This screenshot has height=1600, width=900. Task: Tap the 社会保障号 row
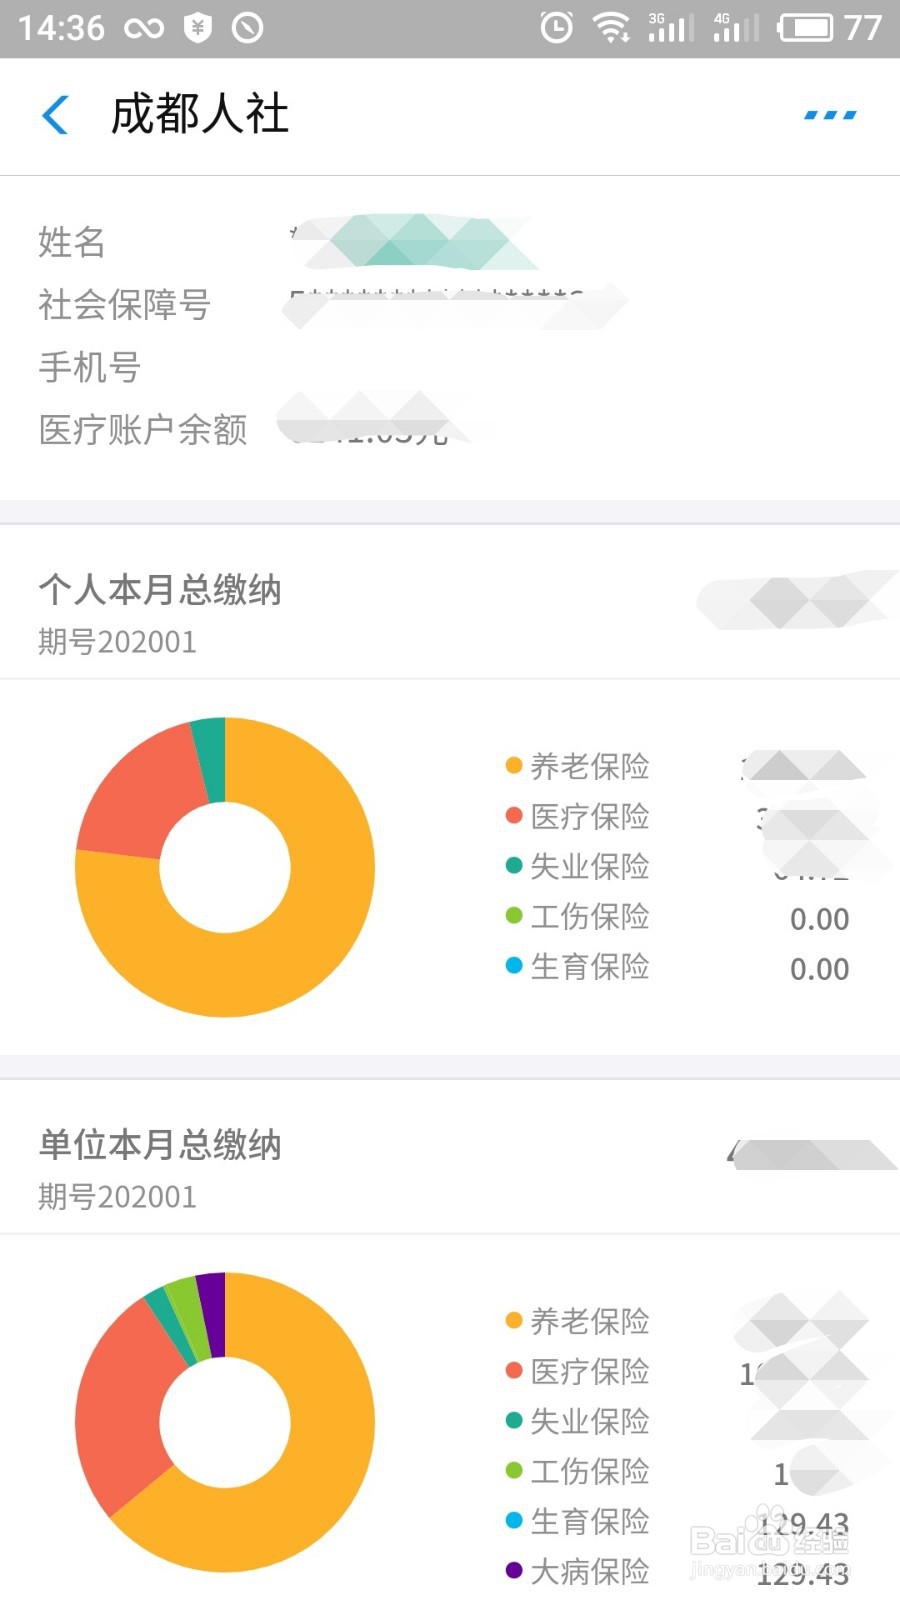450,305
